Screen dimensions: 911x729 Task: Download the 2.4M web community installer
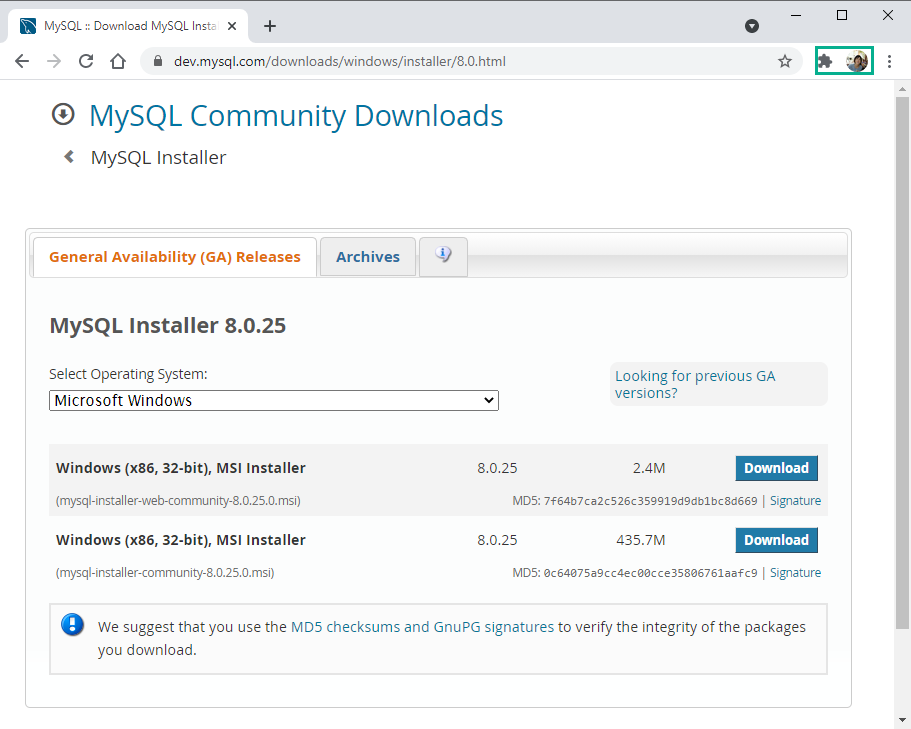click(776, 468)
